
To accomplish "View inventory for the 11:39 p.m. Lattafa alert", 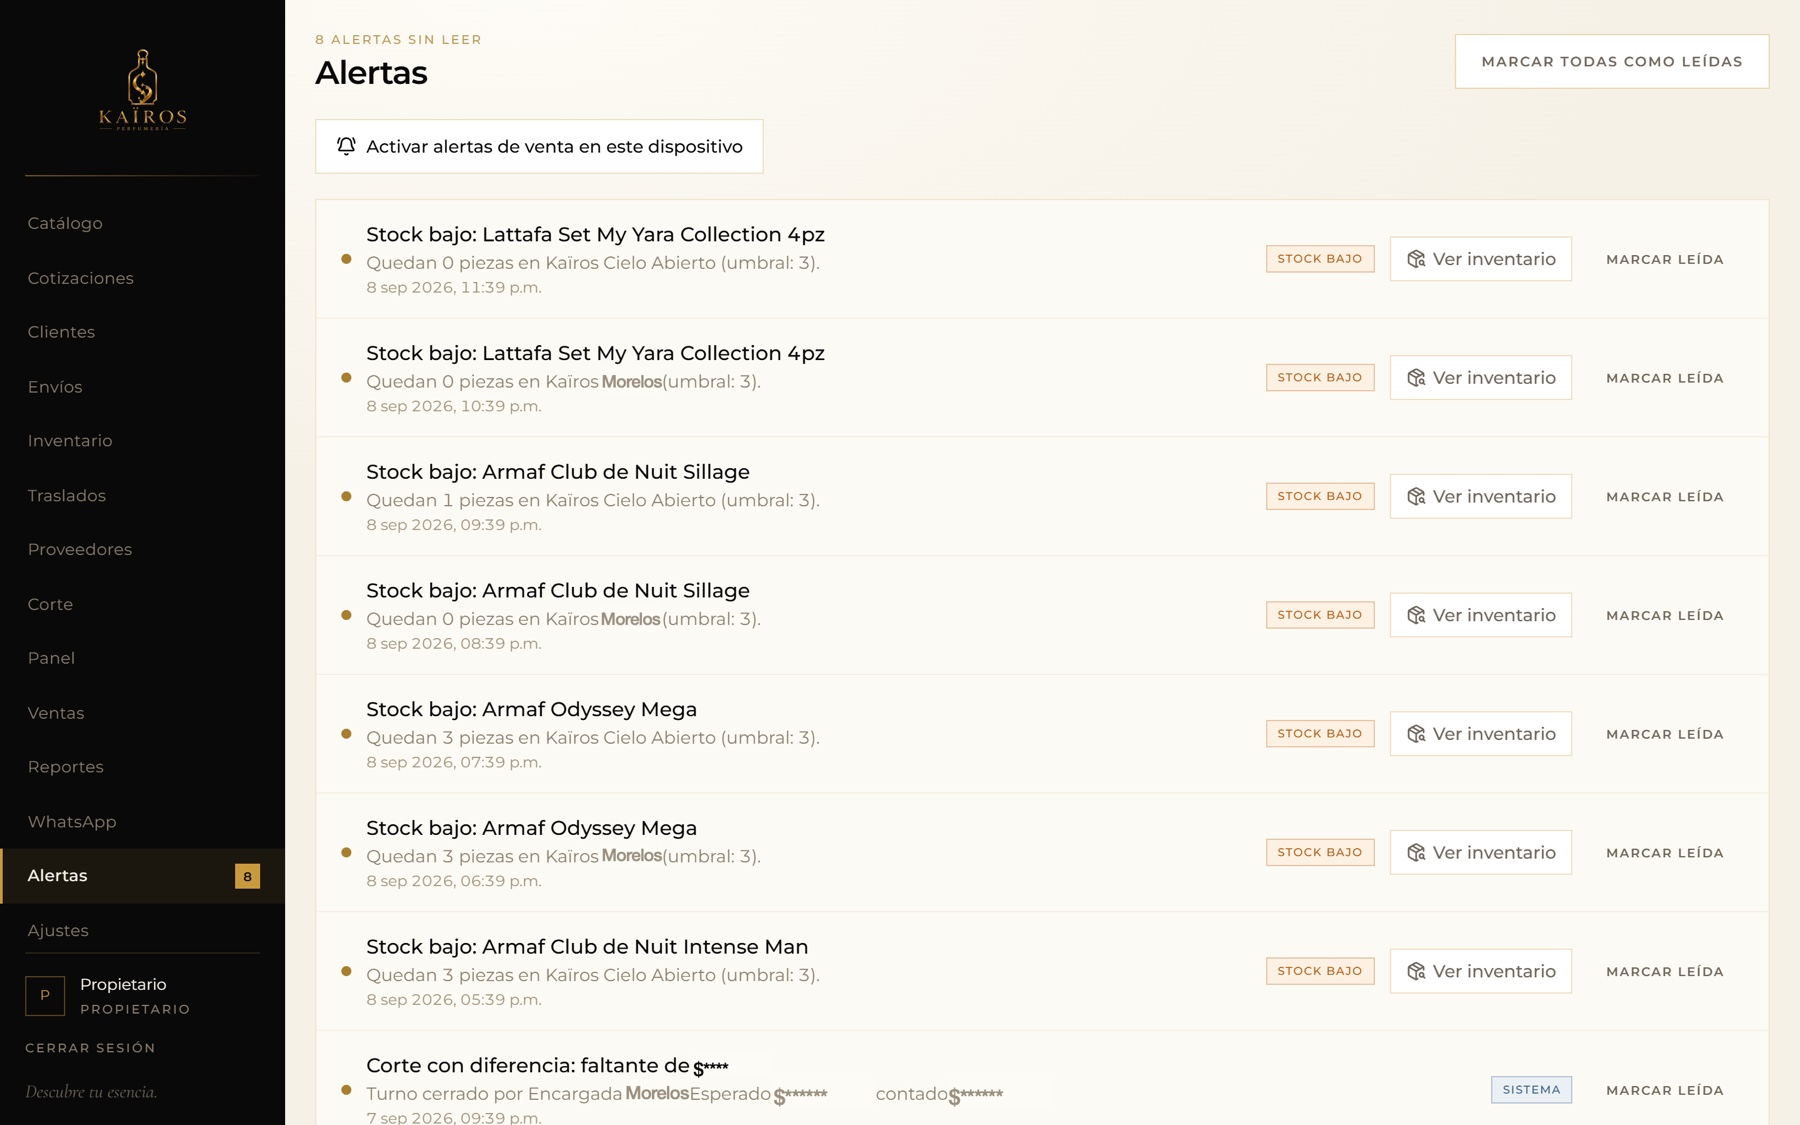I will [1481, 259].
